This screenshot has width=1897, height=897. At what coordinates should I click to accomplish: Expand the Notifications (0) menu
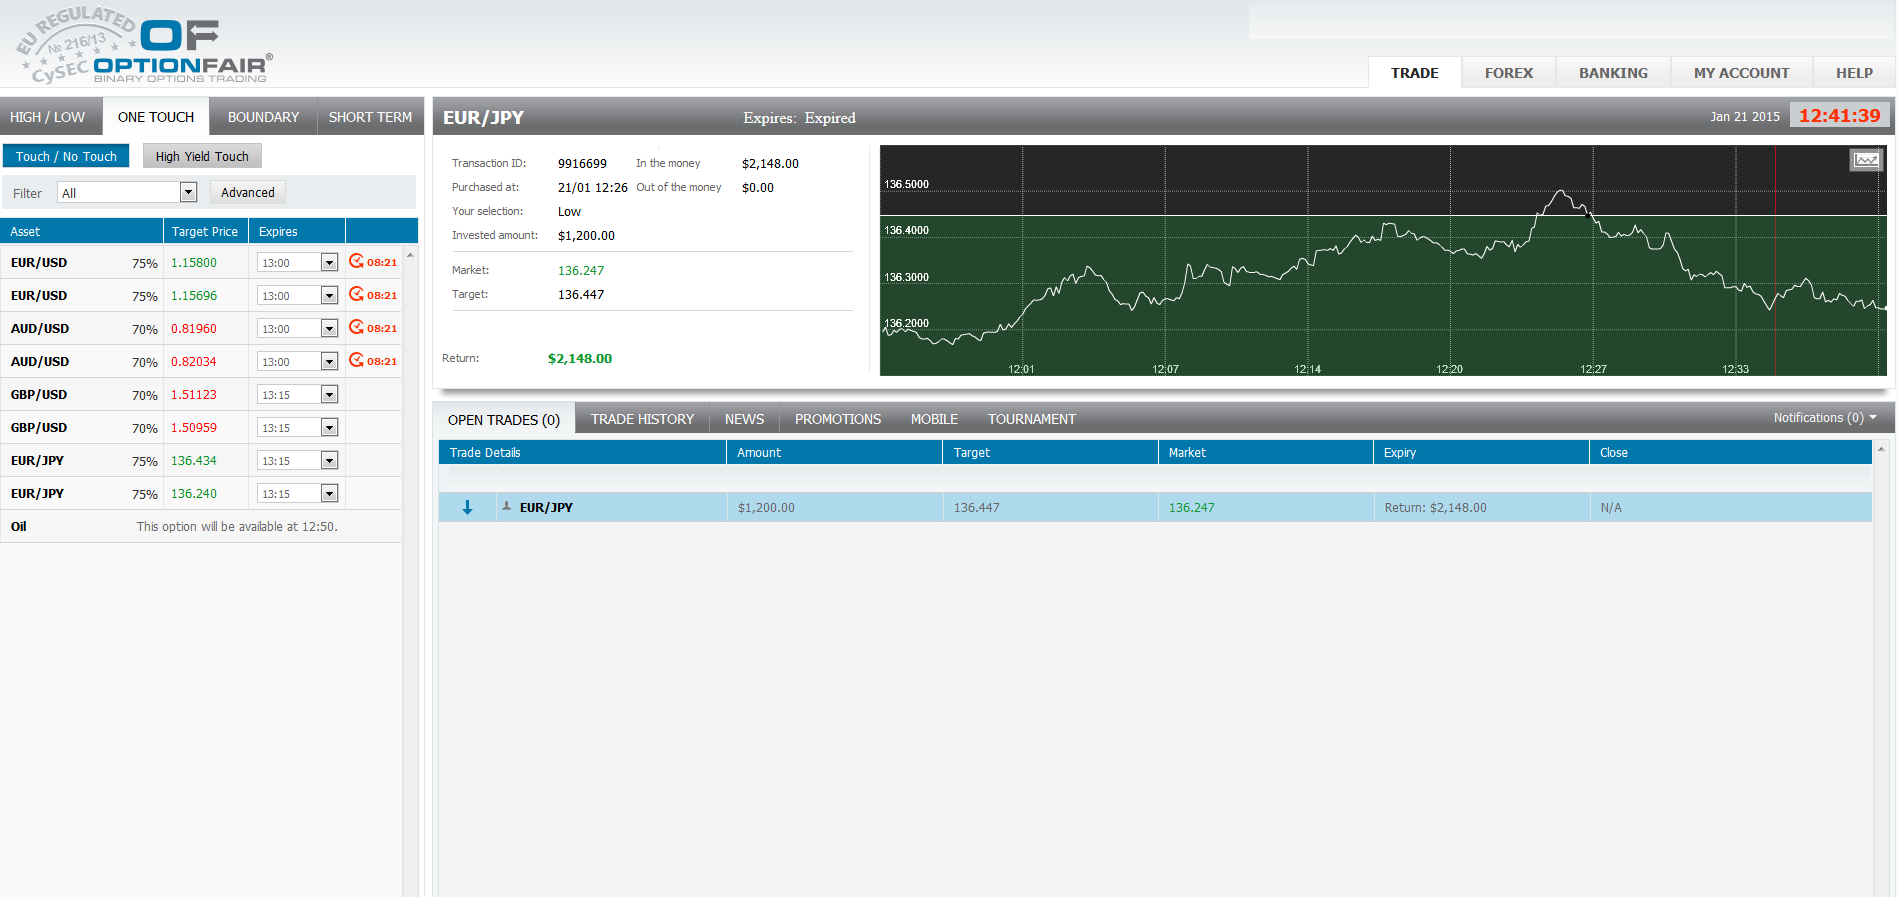[1824, 418]
